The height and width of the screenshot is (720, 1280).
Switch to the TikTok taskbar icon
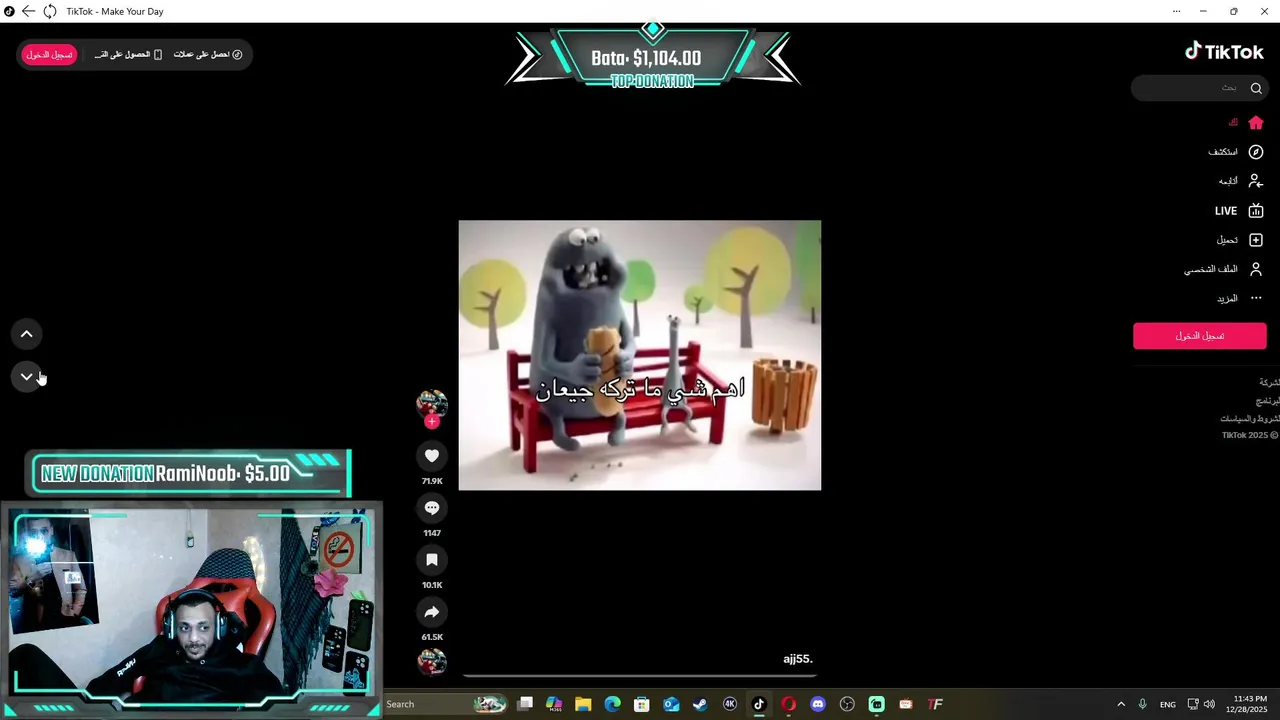[759, 704]
